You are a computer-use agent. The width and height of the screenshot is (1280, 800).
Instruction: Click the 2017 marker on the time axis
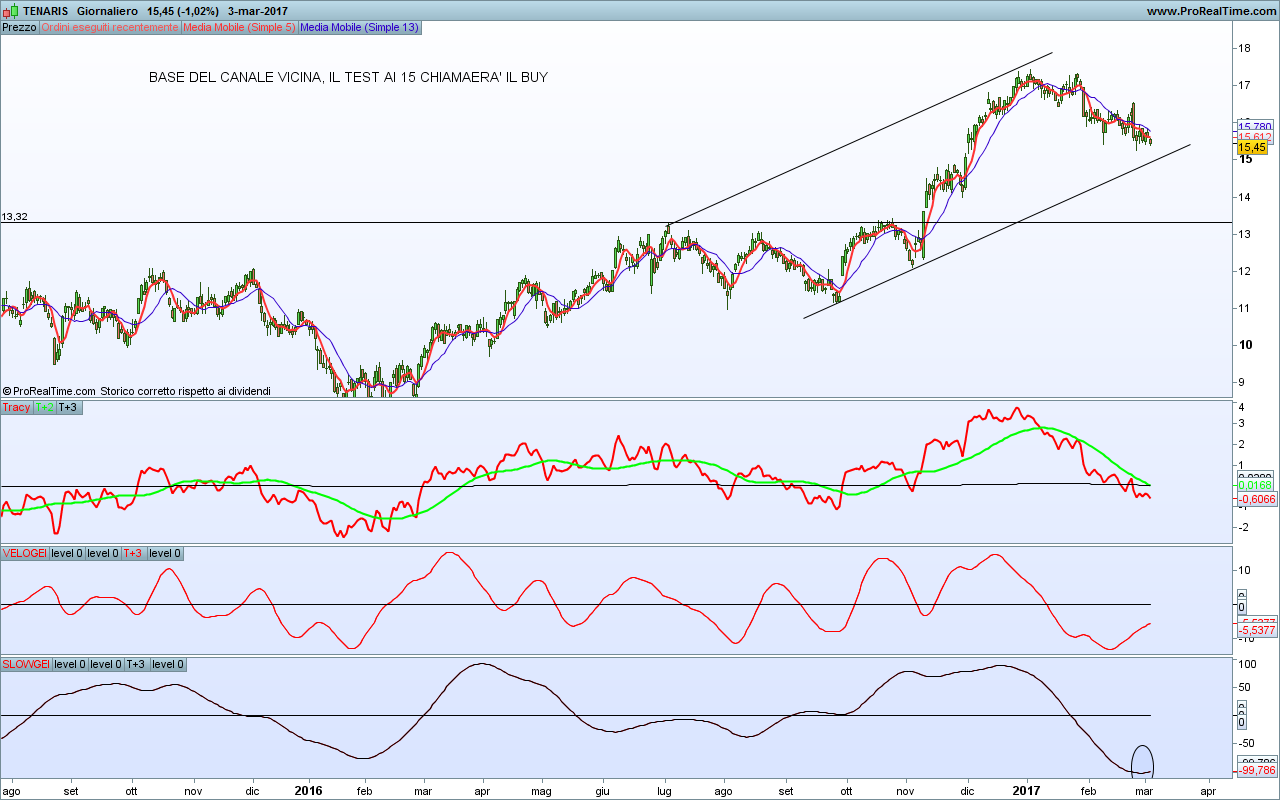pyautogui.click(x=1028, y=790)
